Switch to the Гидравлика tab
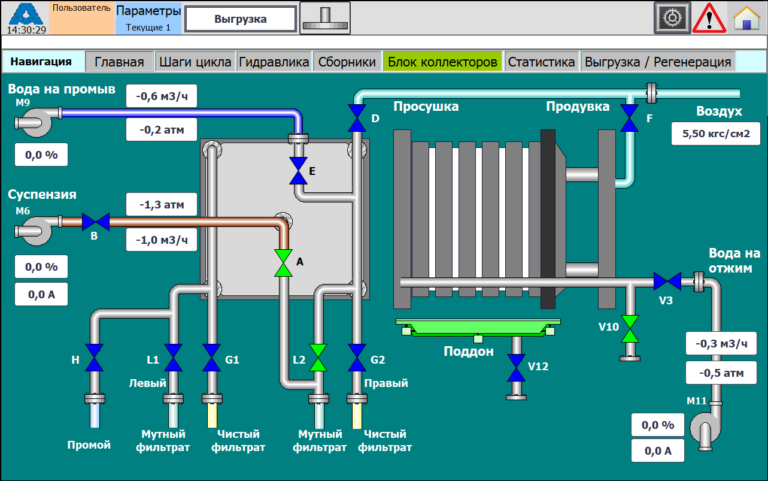768x481 pixels. click(274, 62)
